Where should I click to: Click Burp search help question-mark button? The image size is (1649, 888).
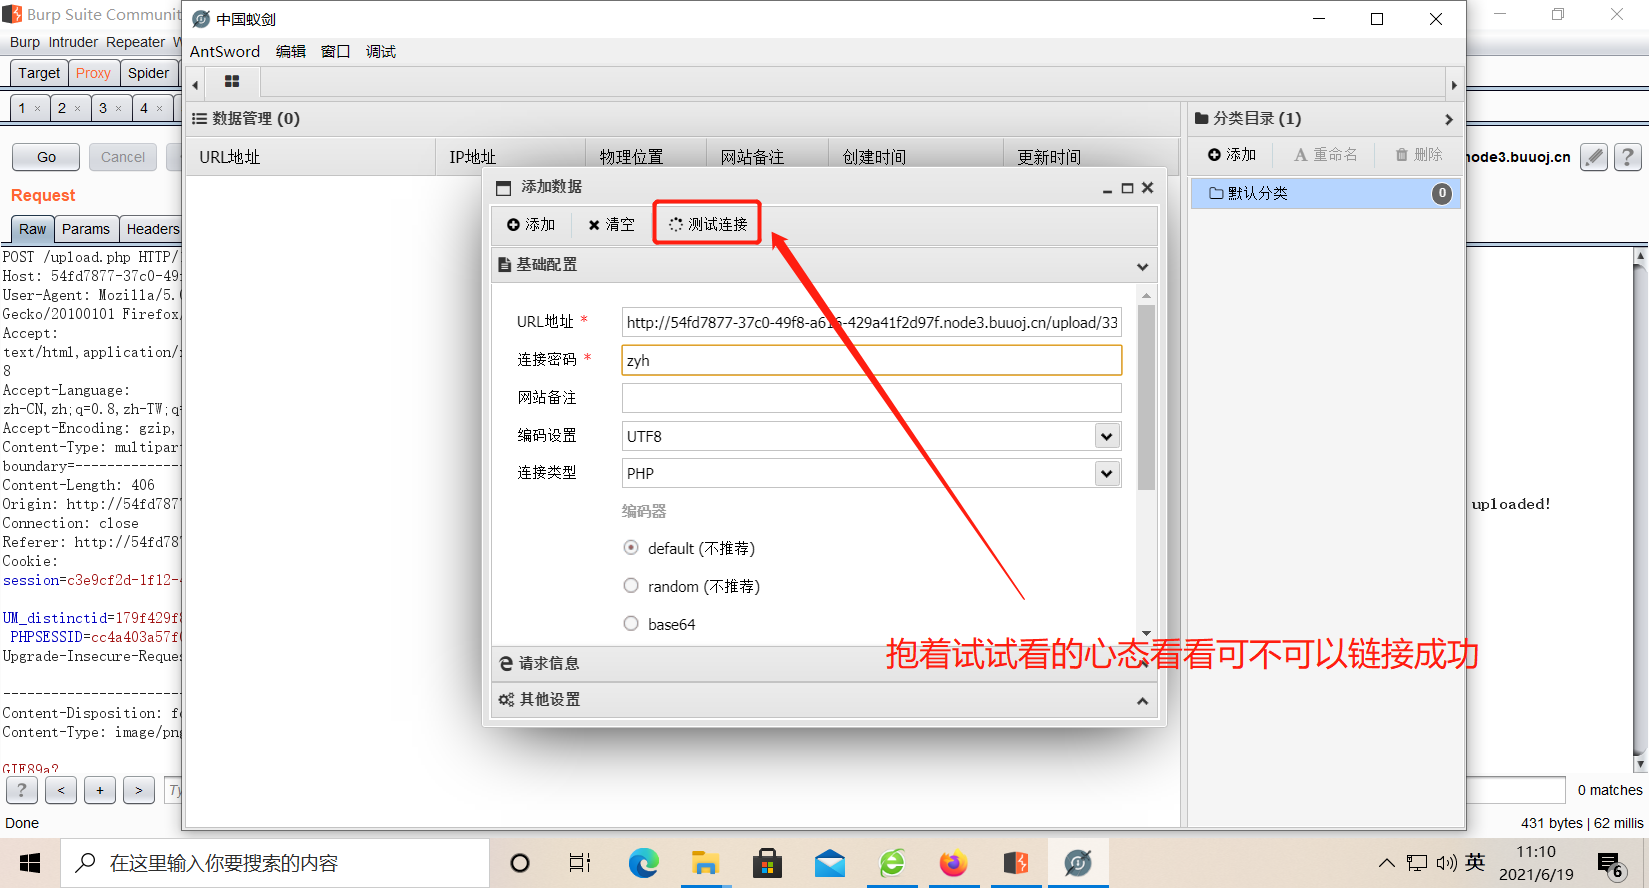pos(22,790)
